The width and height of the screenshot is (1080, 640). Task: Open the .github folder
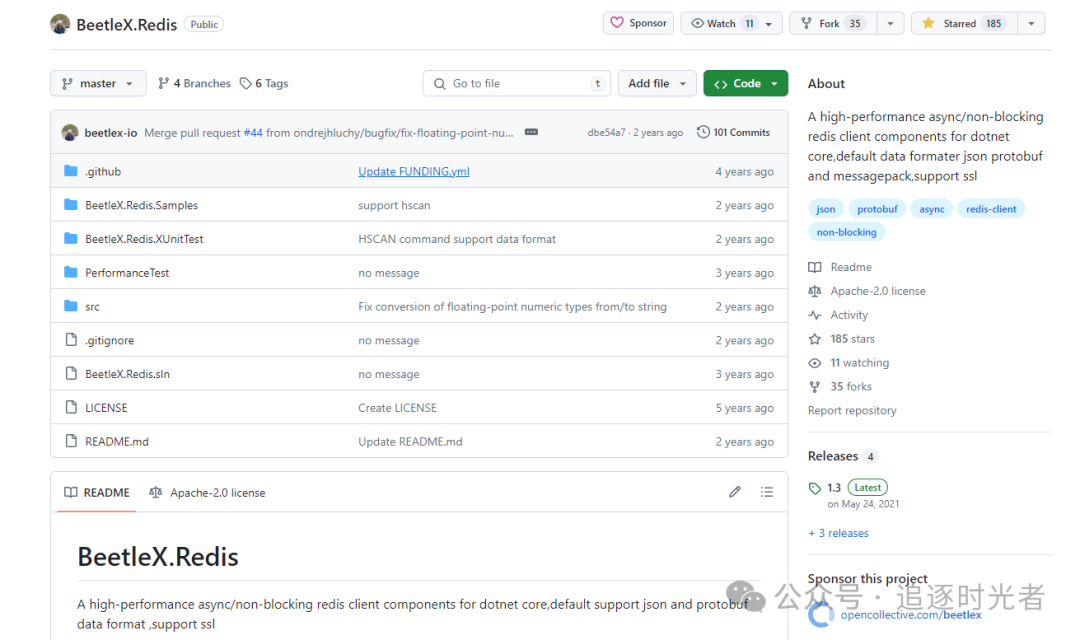[x=103, y=171]
